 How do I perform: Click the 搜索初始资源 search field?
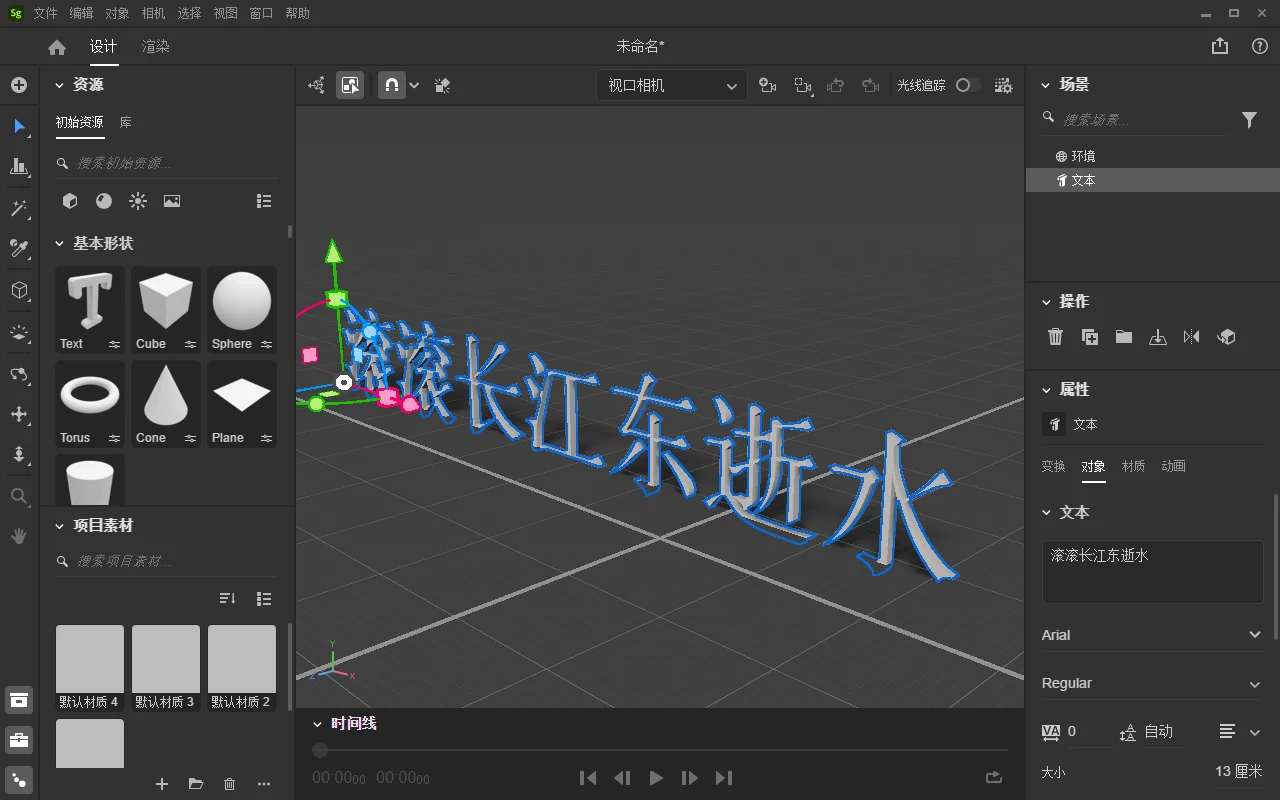coord(166,163)
